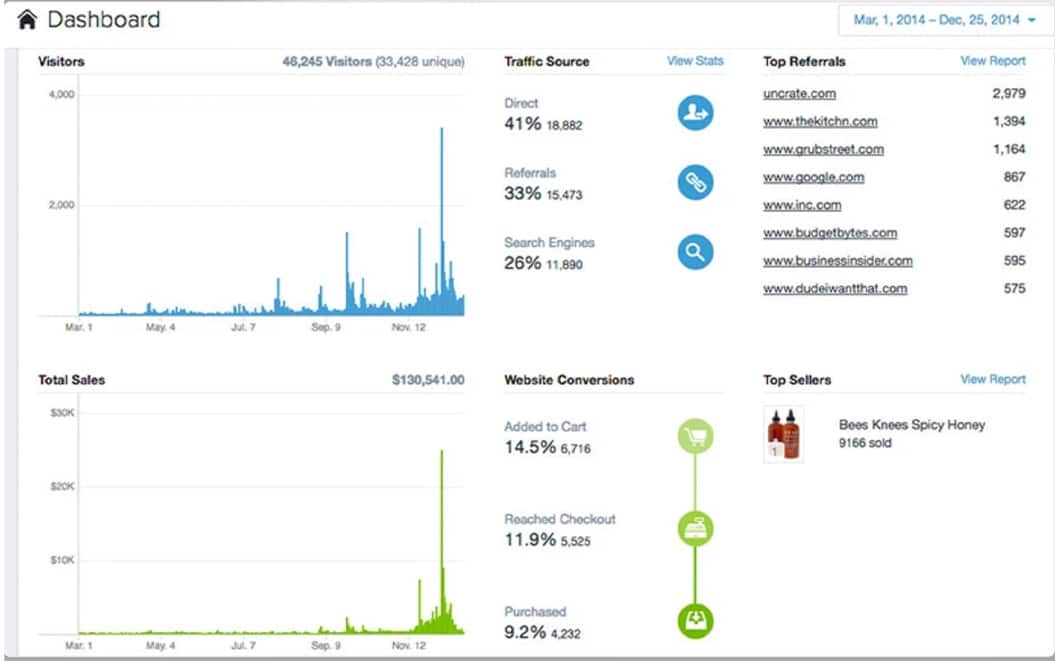1060x661 pixels.
Task: Open View Report for Top Sellers
Action: point(992,379)
